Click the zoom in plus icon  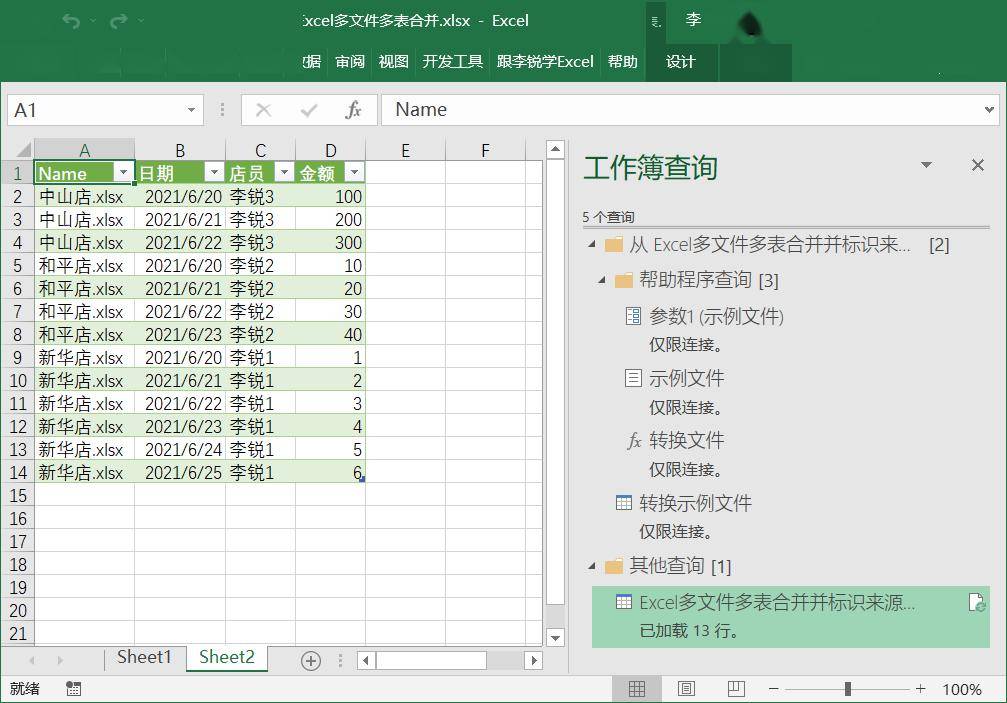click(x=920, y=689)
